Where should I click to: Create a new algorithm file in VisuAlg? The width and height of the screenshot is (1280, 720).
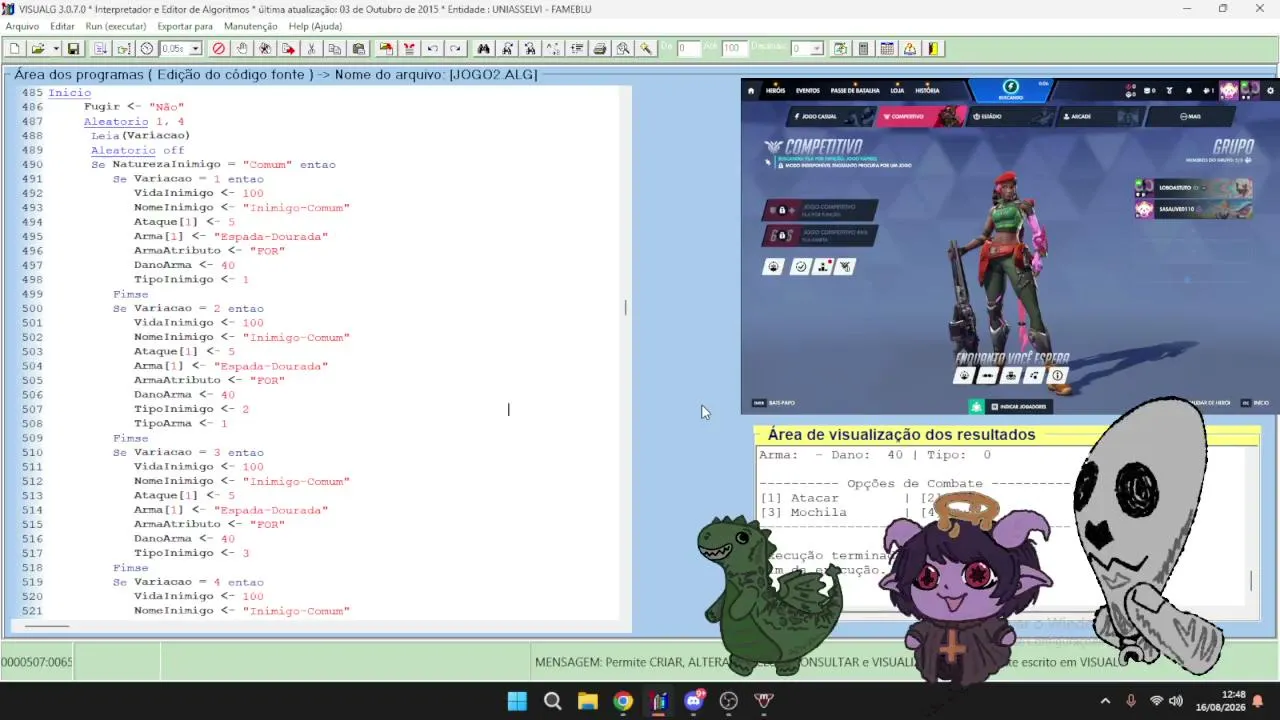click(x=15, y=48)
